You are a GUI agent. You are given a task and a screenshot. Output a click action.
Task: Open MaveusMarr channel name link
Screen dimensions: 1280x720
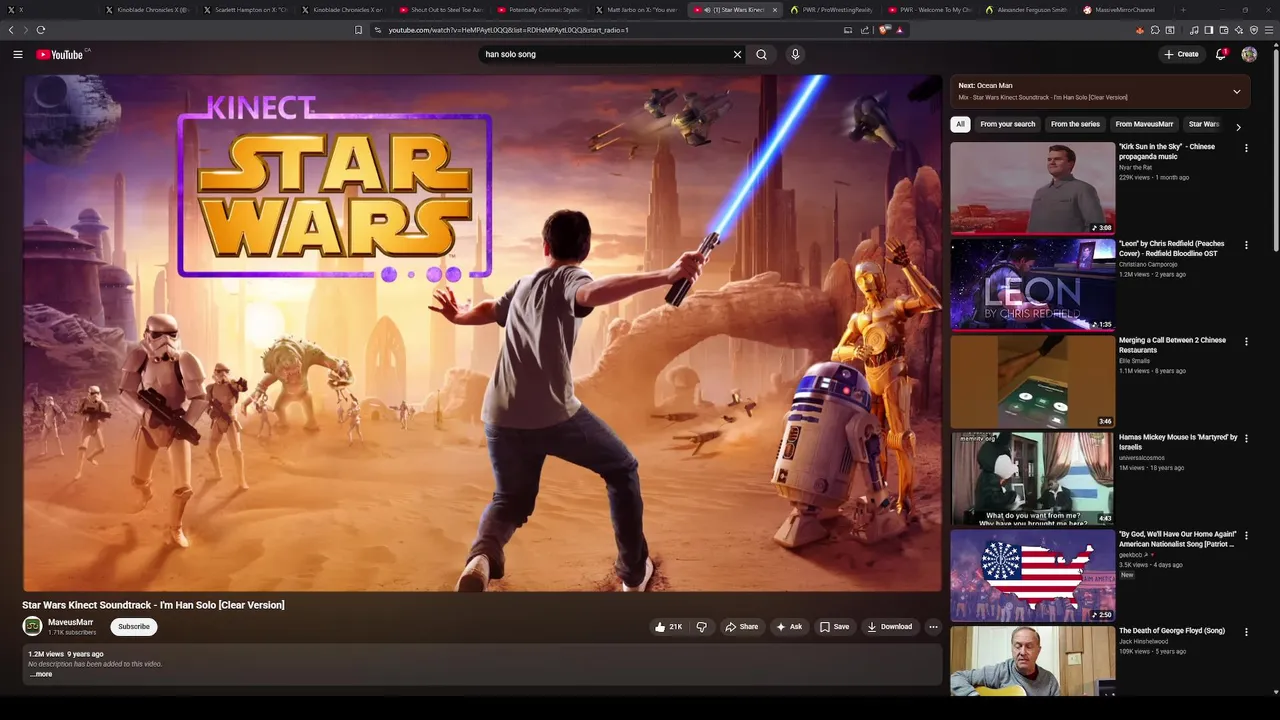tap(70, 622)
